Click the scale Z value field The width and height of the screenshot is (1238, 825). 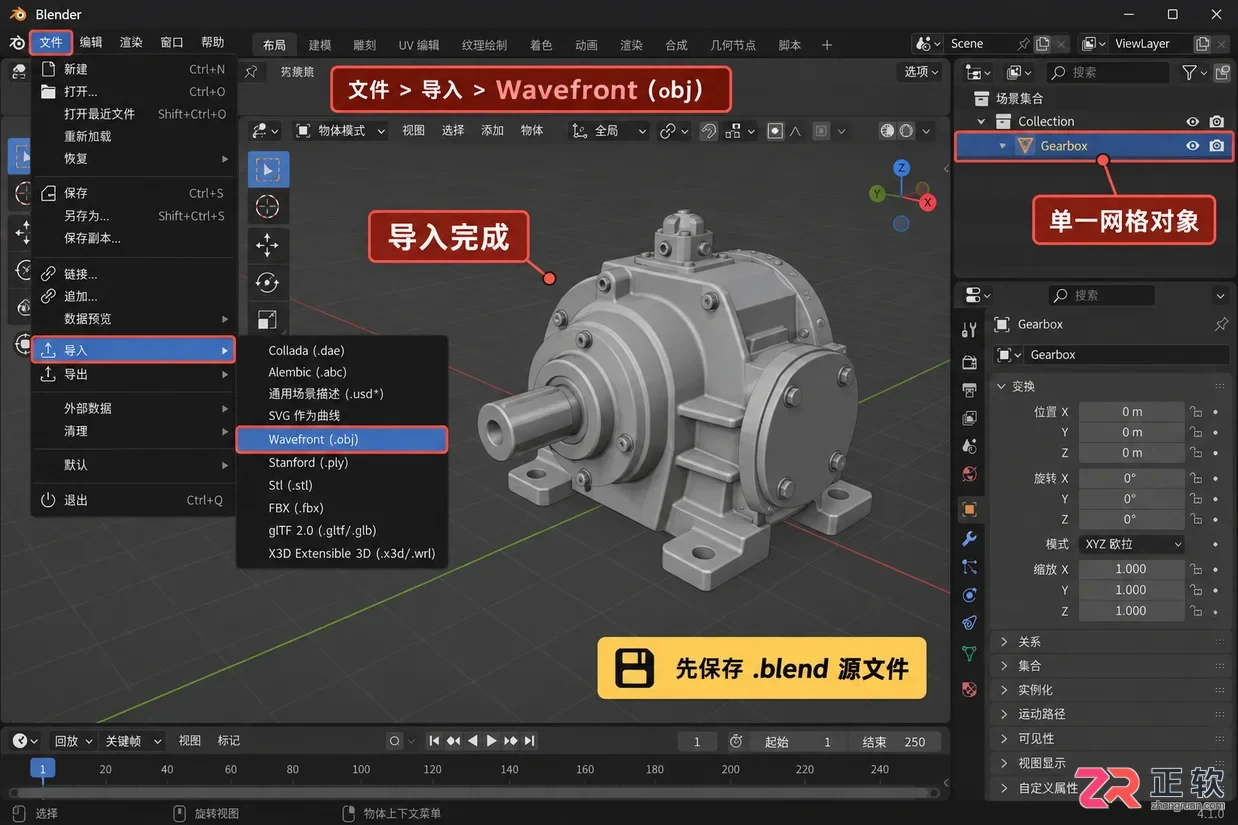point(1131,611)
